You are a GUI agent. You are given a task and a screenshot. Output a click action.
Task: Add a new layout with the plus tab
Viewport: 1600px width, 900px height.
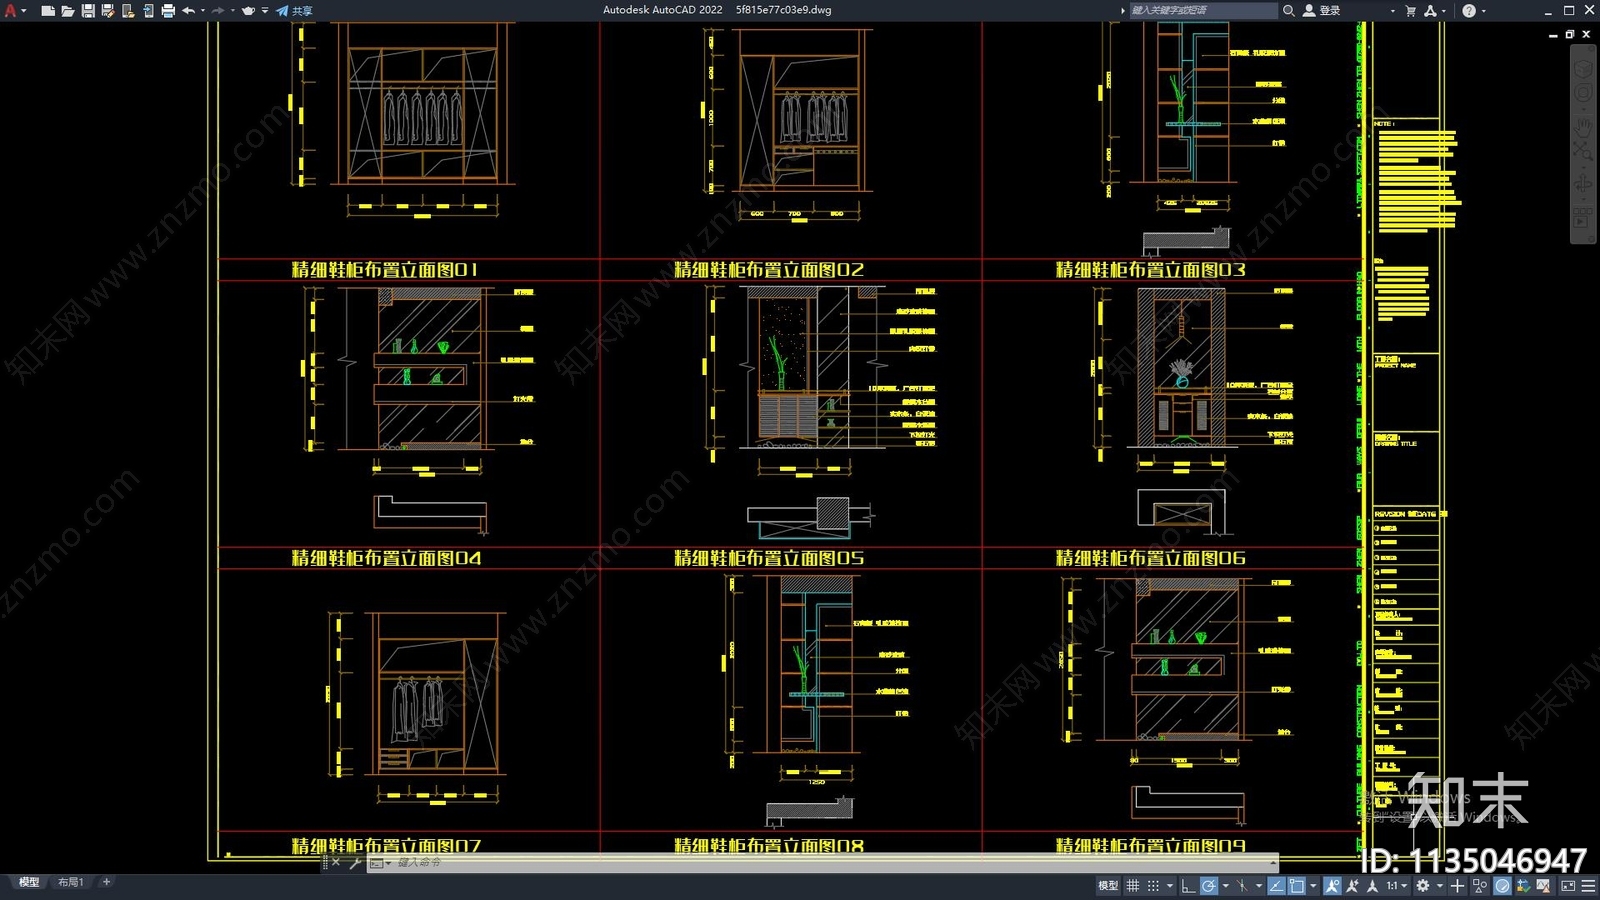tap(106, 882)
